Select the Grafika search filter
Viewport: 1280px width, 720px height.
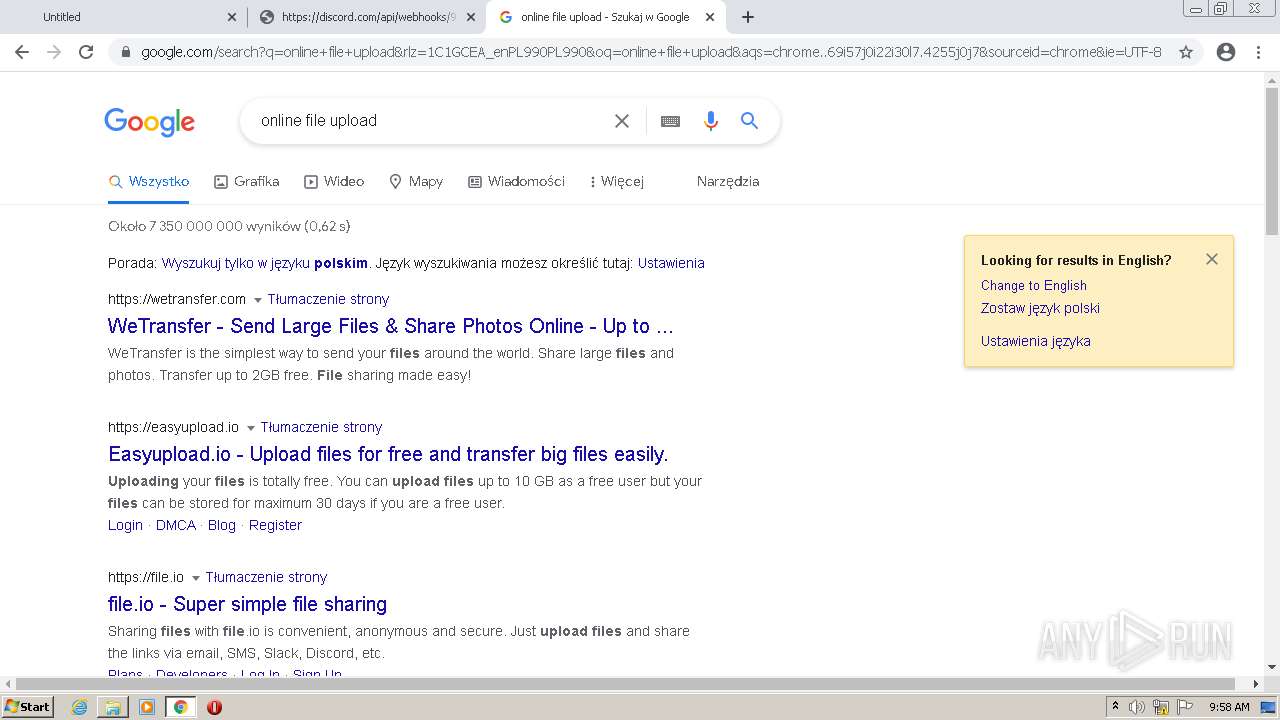[247, 182]
